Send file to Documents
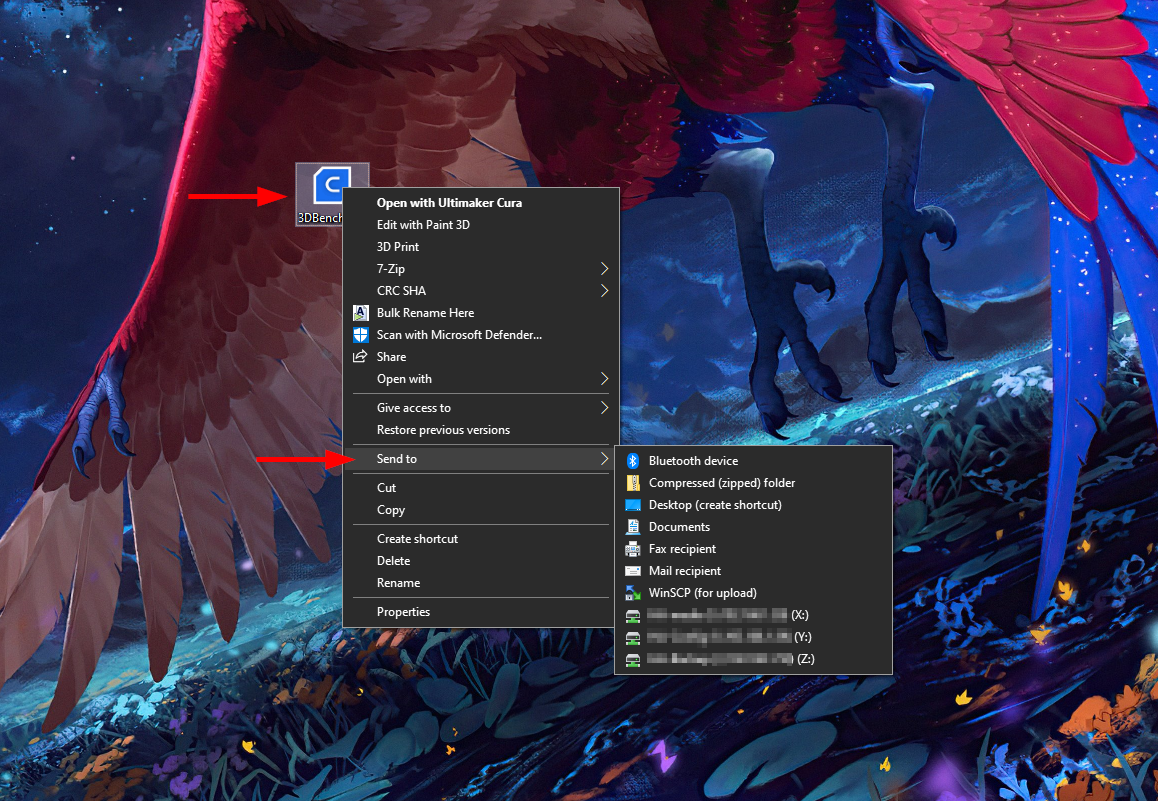 [x=753, y=527]
